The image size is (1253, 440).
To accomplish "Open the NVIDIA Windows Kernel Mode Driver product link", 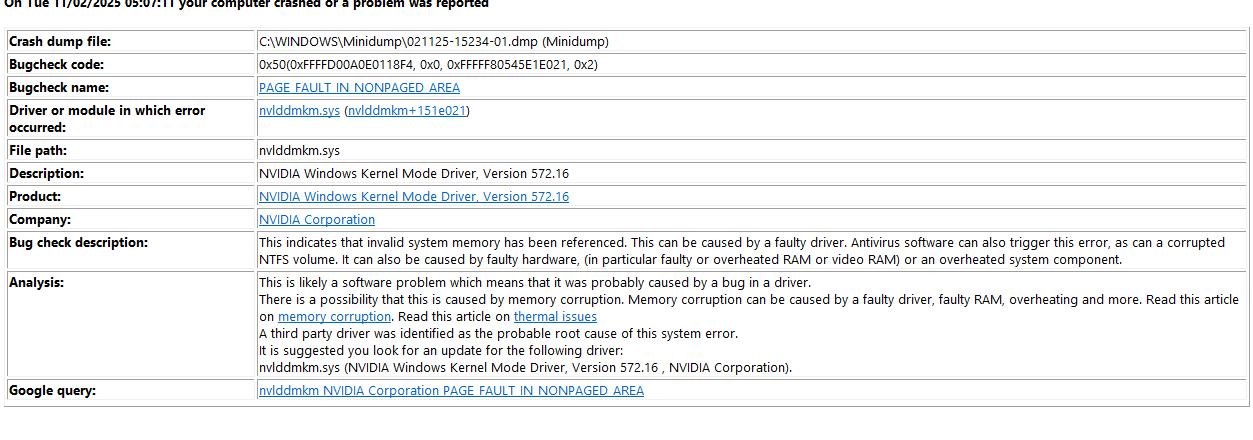I will [414, 197].
